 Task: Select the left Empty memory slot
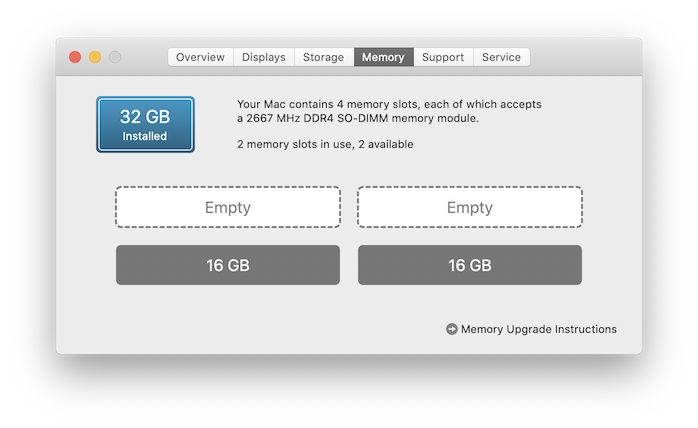(228, 208)
